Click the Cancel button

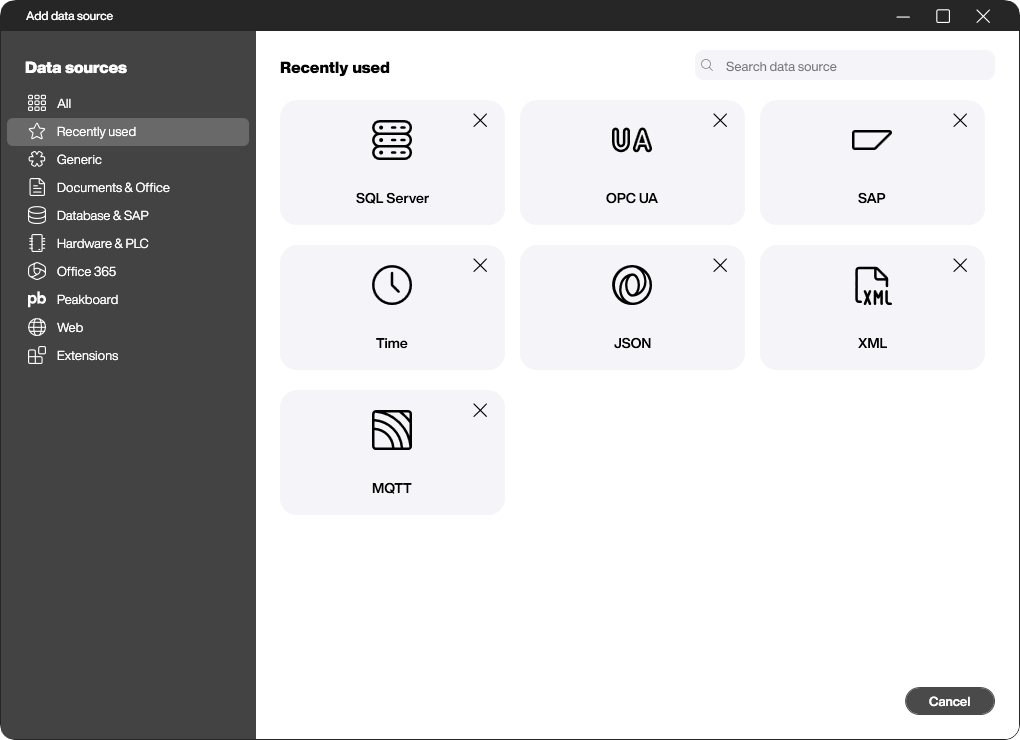tap(949, 701)
